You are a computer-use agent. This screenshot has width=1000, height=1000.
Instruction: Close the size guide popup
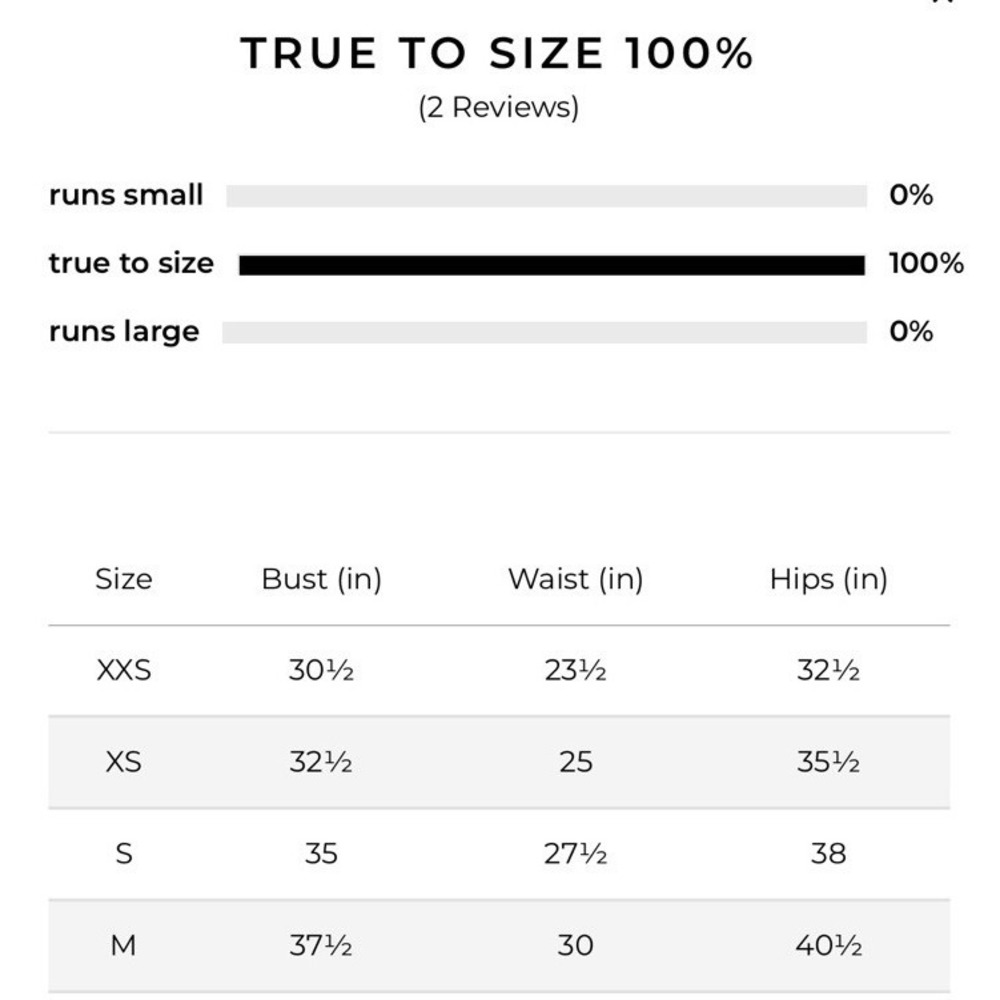click(x=943, y=2)
